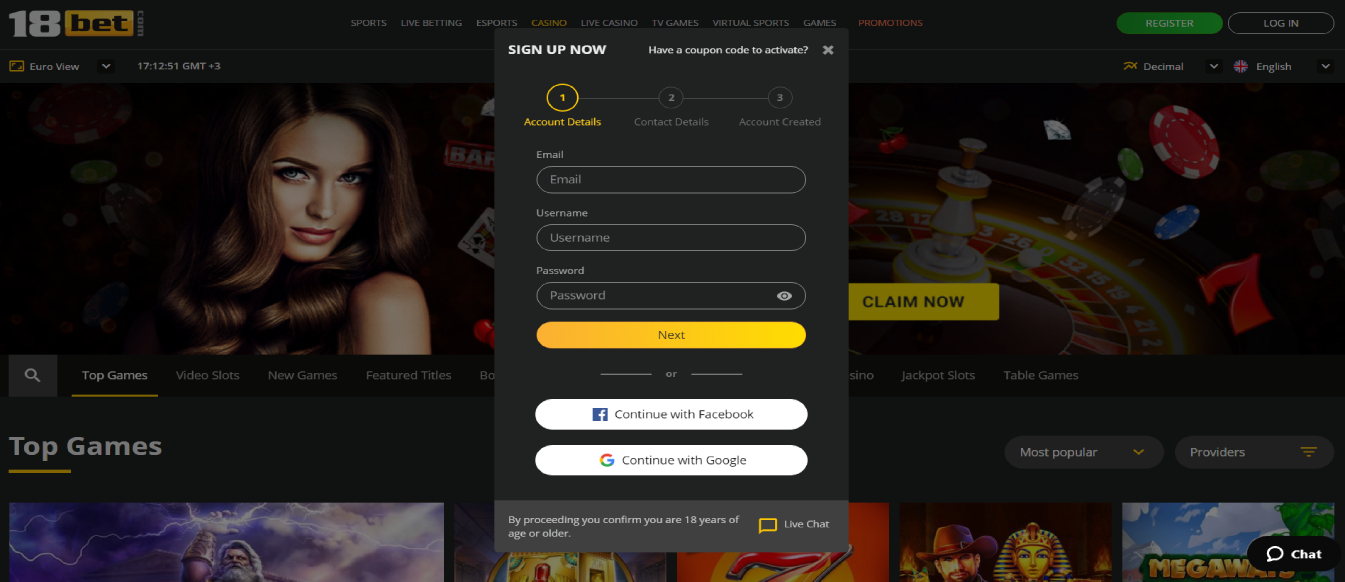Open Live Casino section
Viewport: 1345px width, 582px height.
tap(609, 23)
